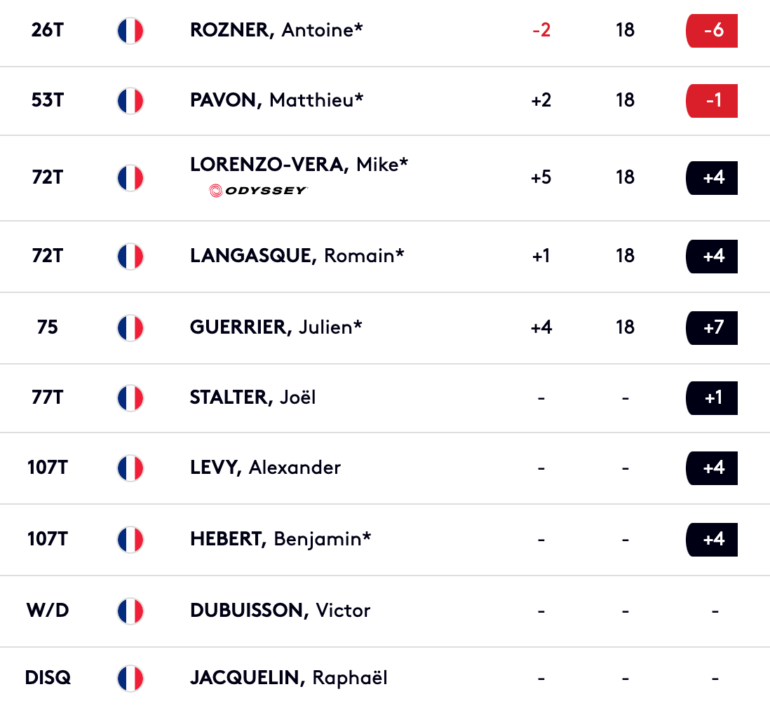
Task: Expand the GUERRIER, Julien row at position 75
Action: click(x=385, y=328)
